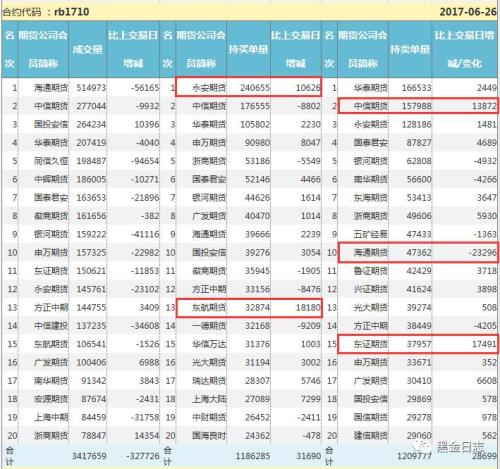500x469 pixels.
Task: Click the short position value 87827
Action: coord(419,143)
